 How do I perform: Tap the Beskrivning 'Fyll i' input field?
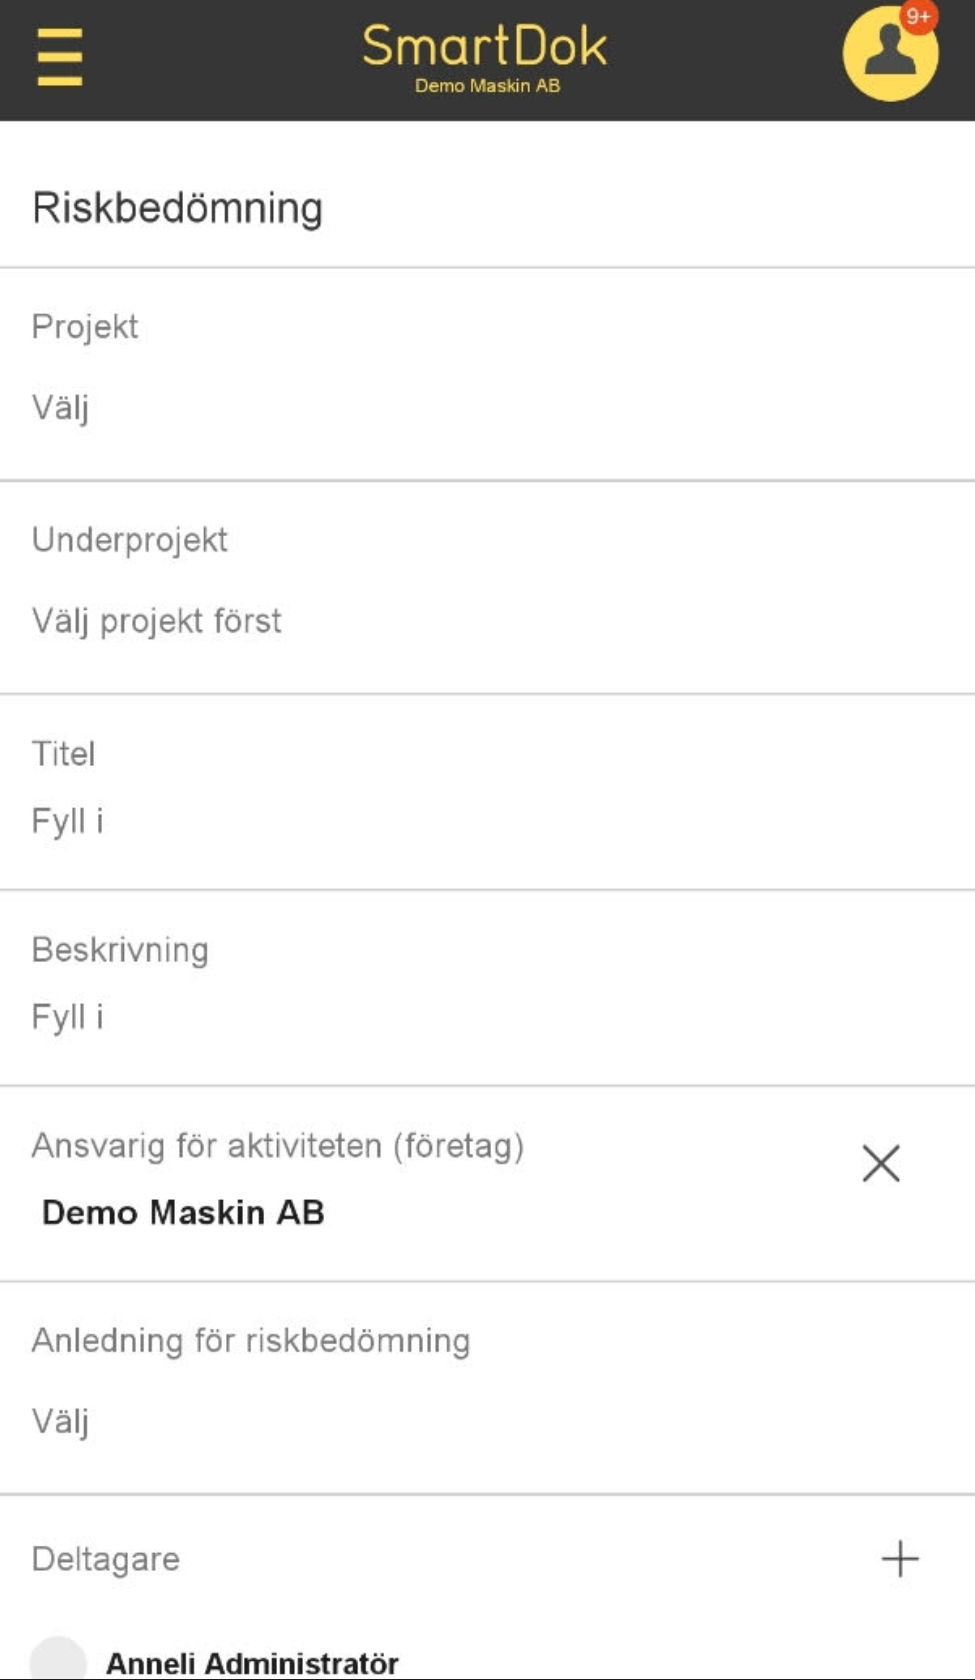(66, 1017)
